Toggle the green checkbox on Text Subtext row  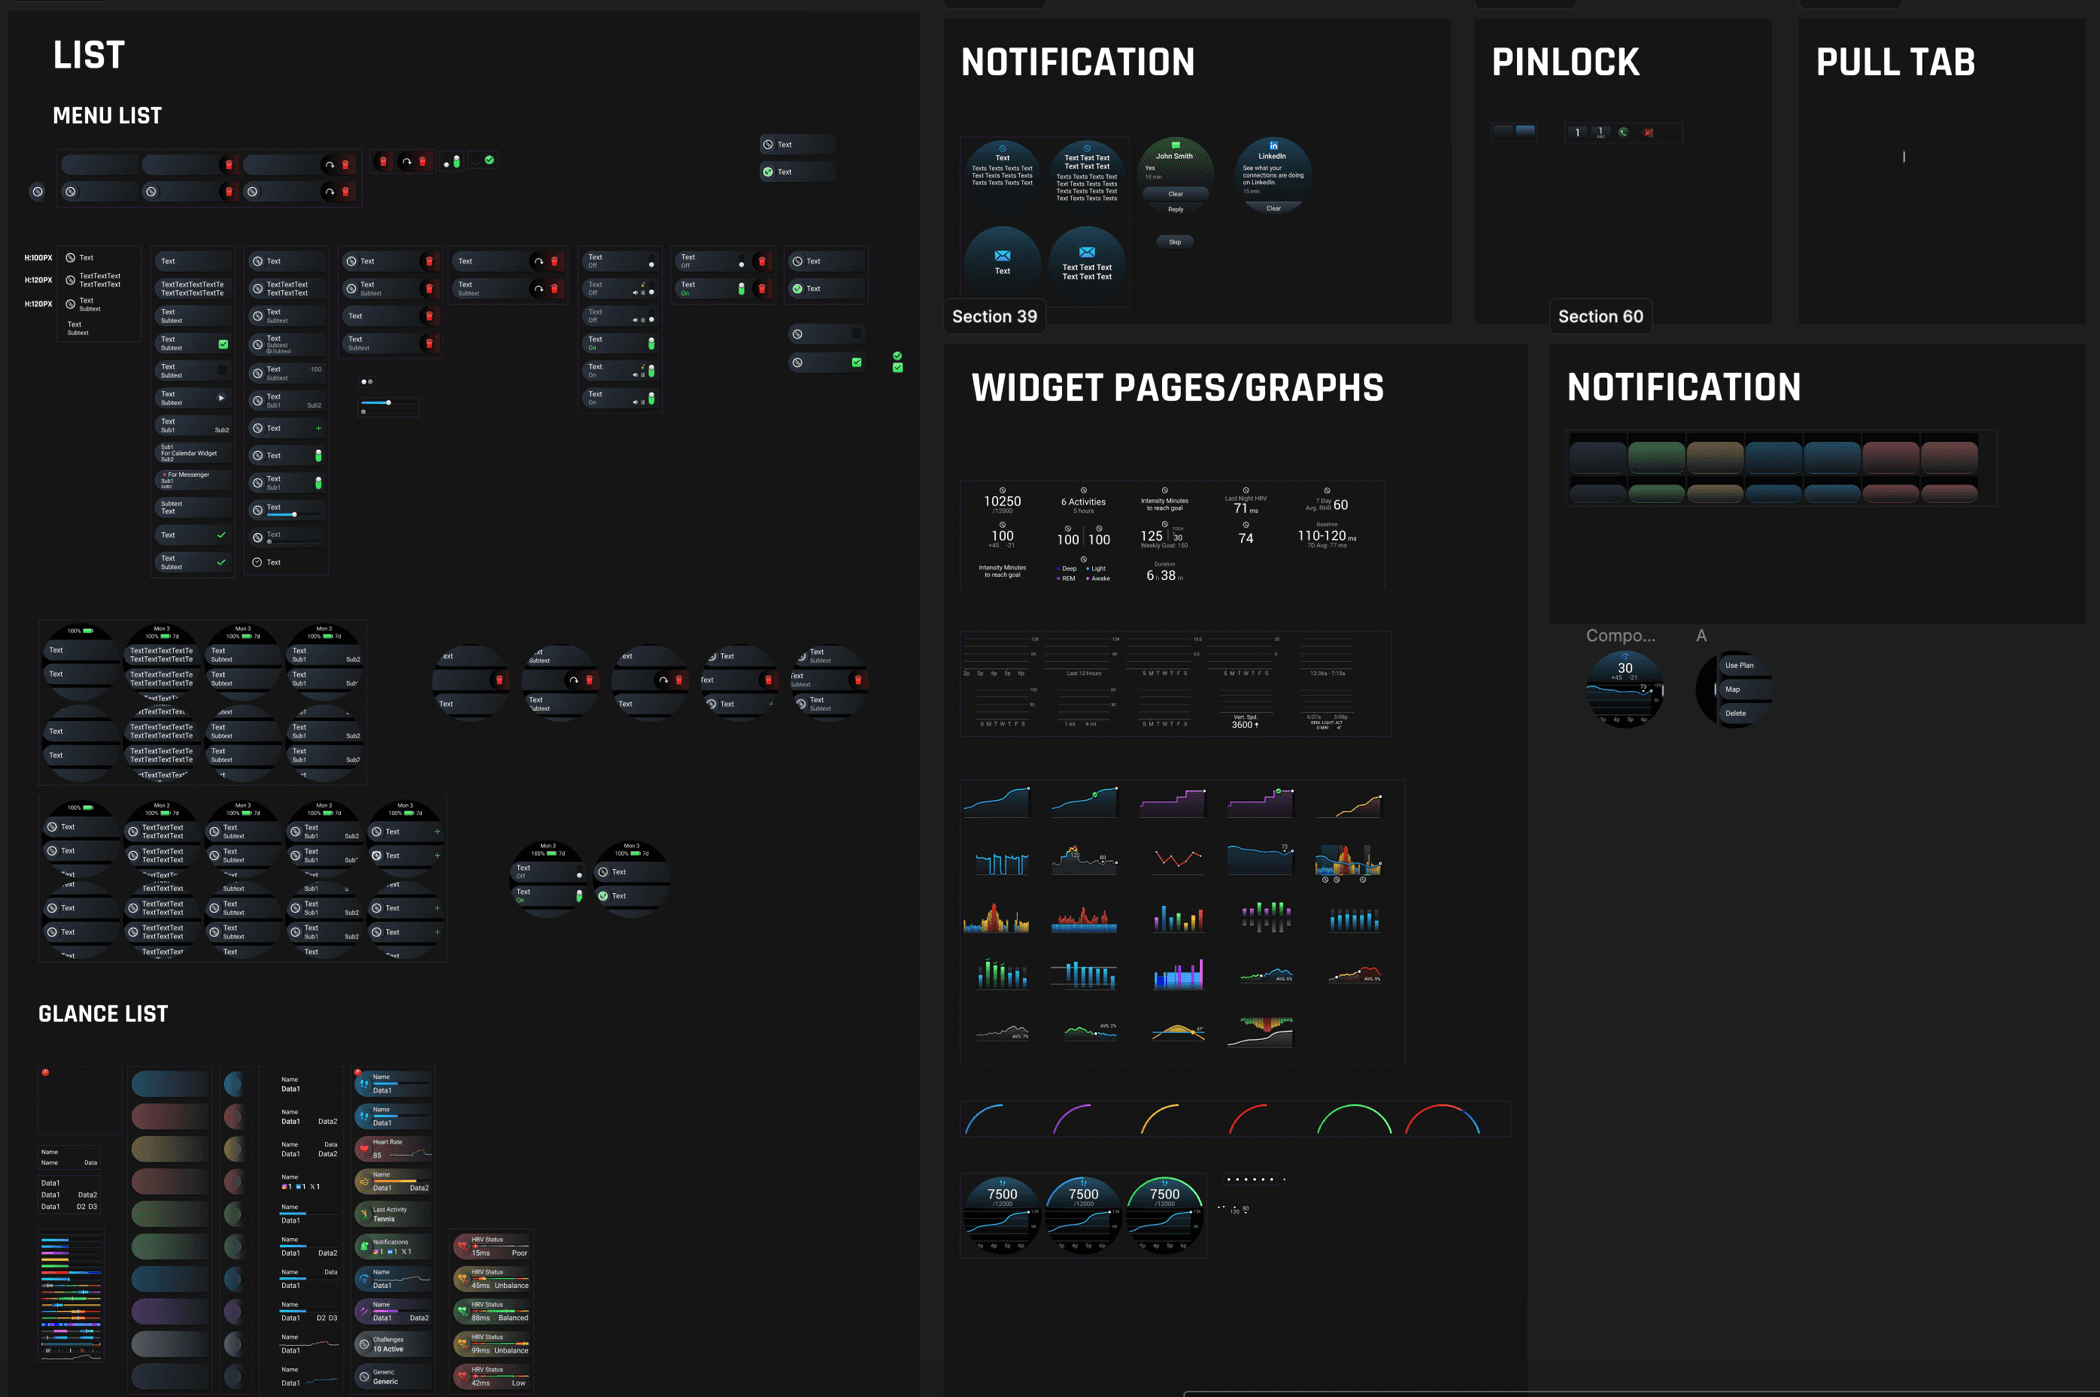223,344
